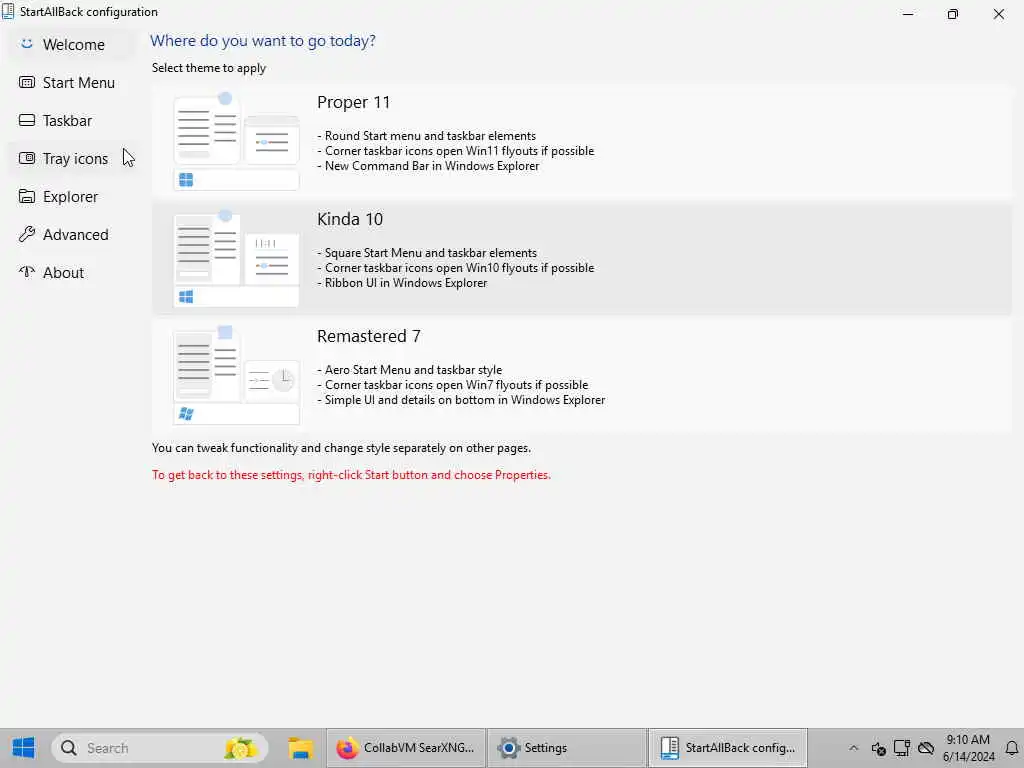This screenshot has width=1024, height=768.
Task: Switch to CollabVM SearXNG Firefox window
Action: (405, 748)
